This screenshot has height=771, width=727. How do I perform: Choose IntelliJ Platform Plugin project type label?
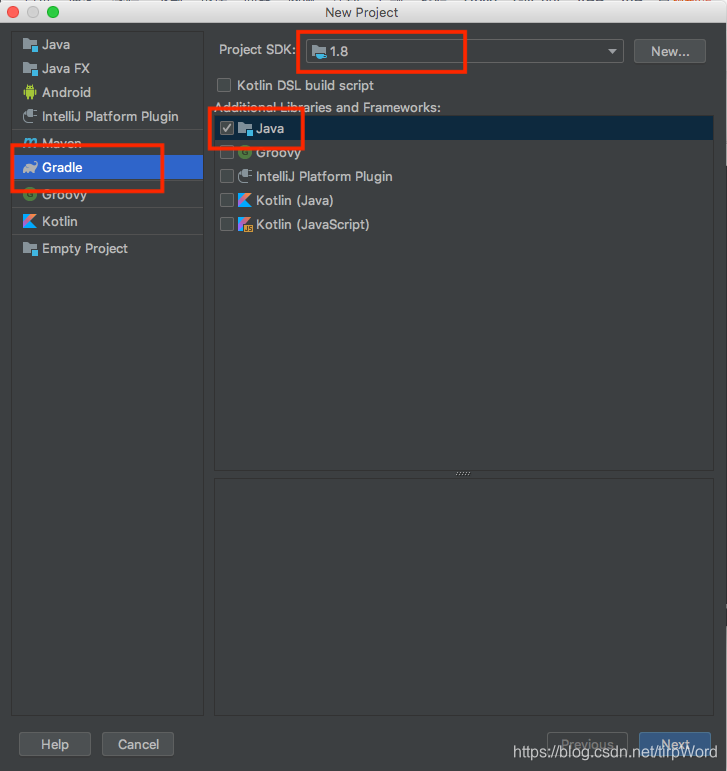pos(110,117)
